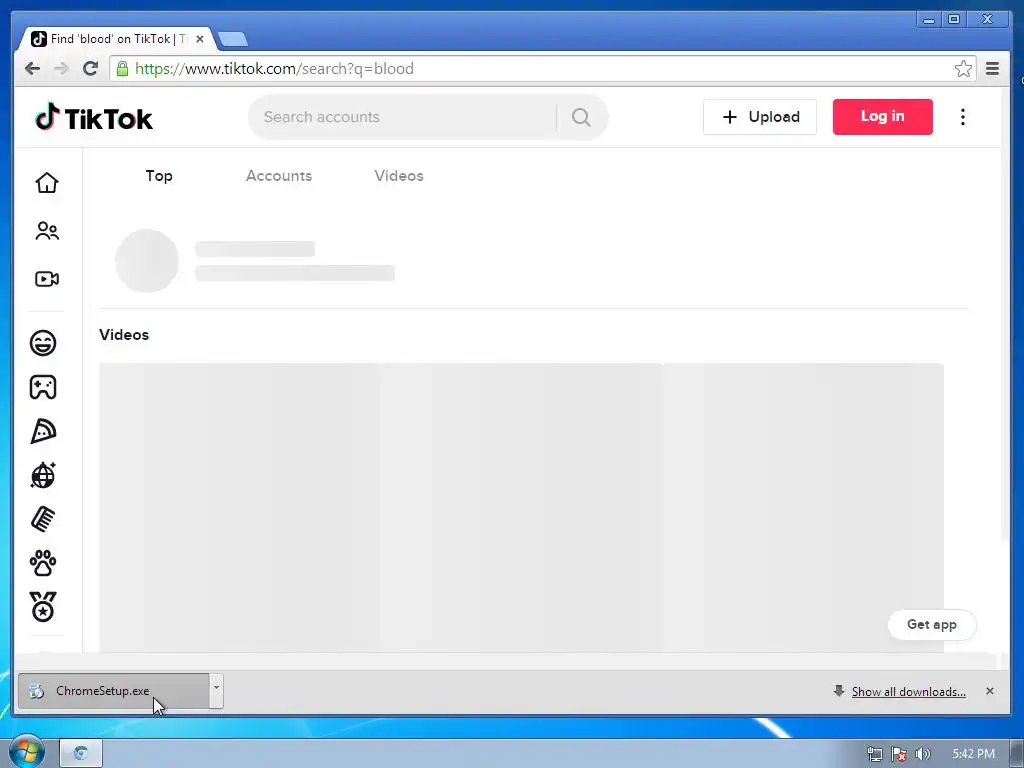Go back with browser back arrow
Screen dimensions: 1024x768
[x=32, y=69]
